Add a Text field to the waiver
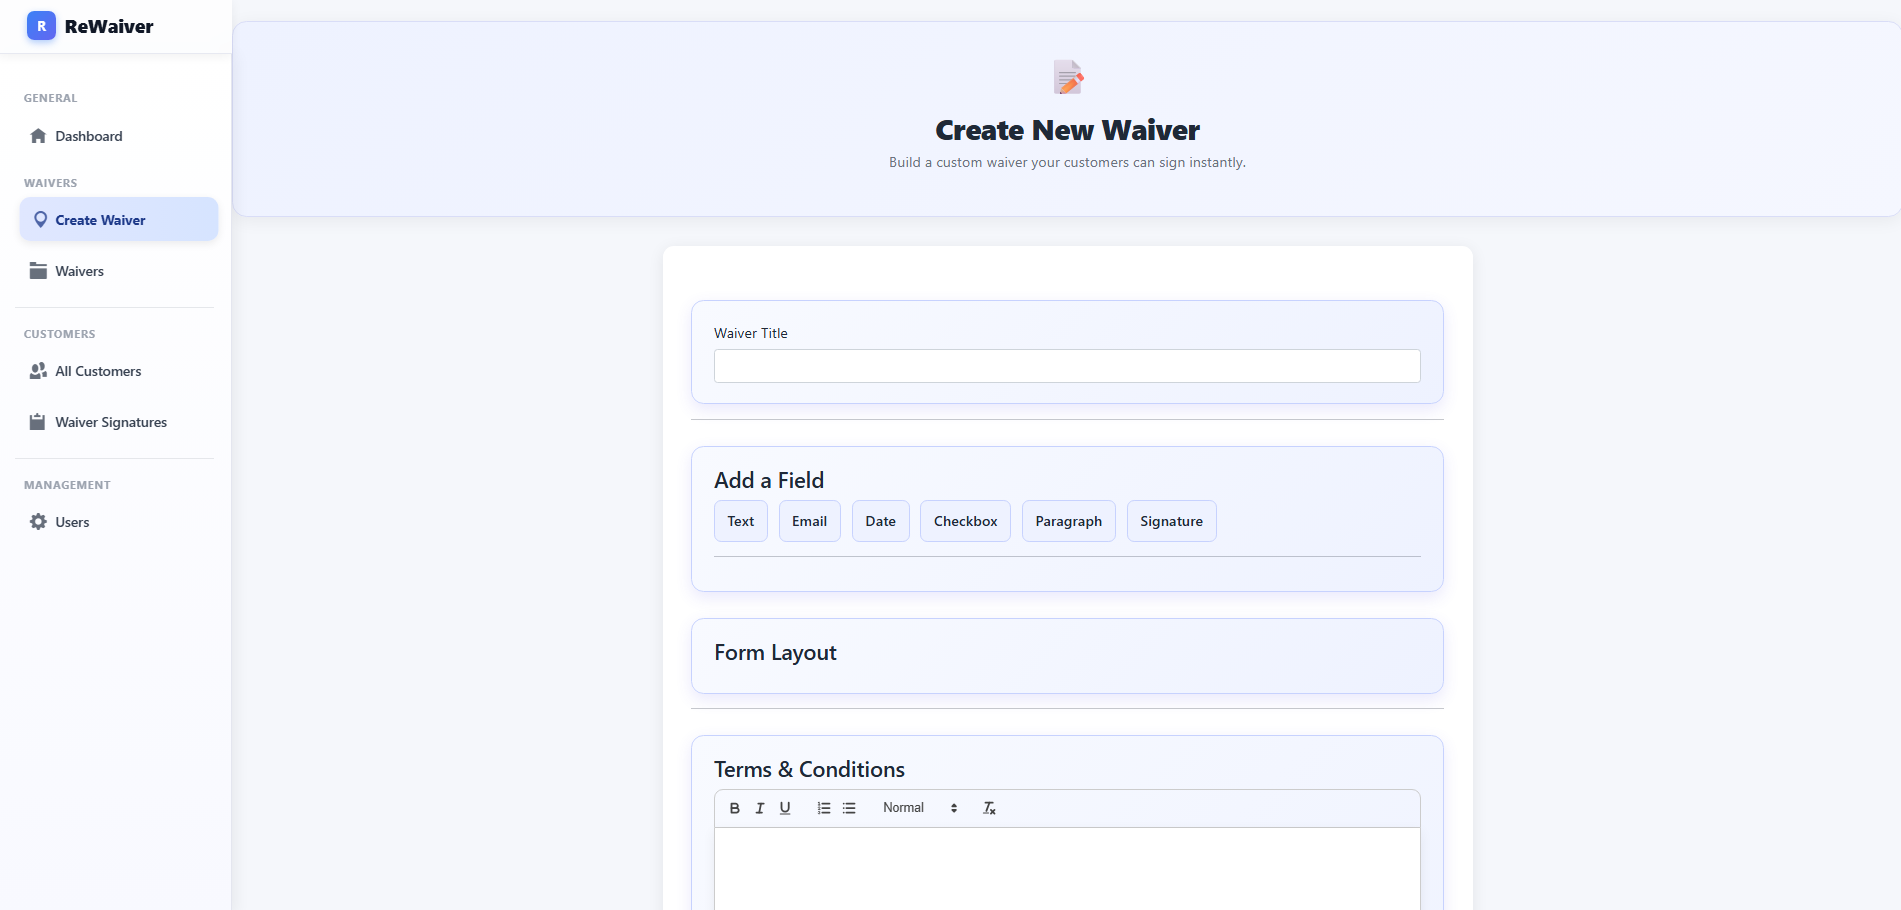 click(x=740, y=520)
